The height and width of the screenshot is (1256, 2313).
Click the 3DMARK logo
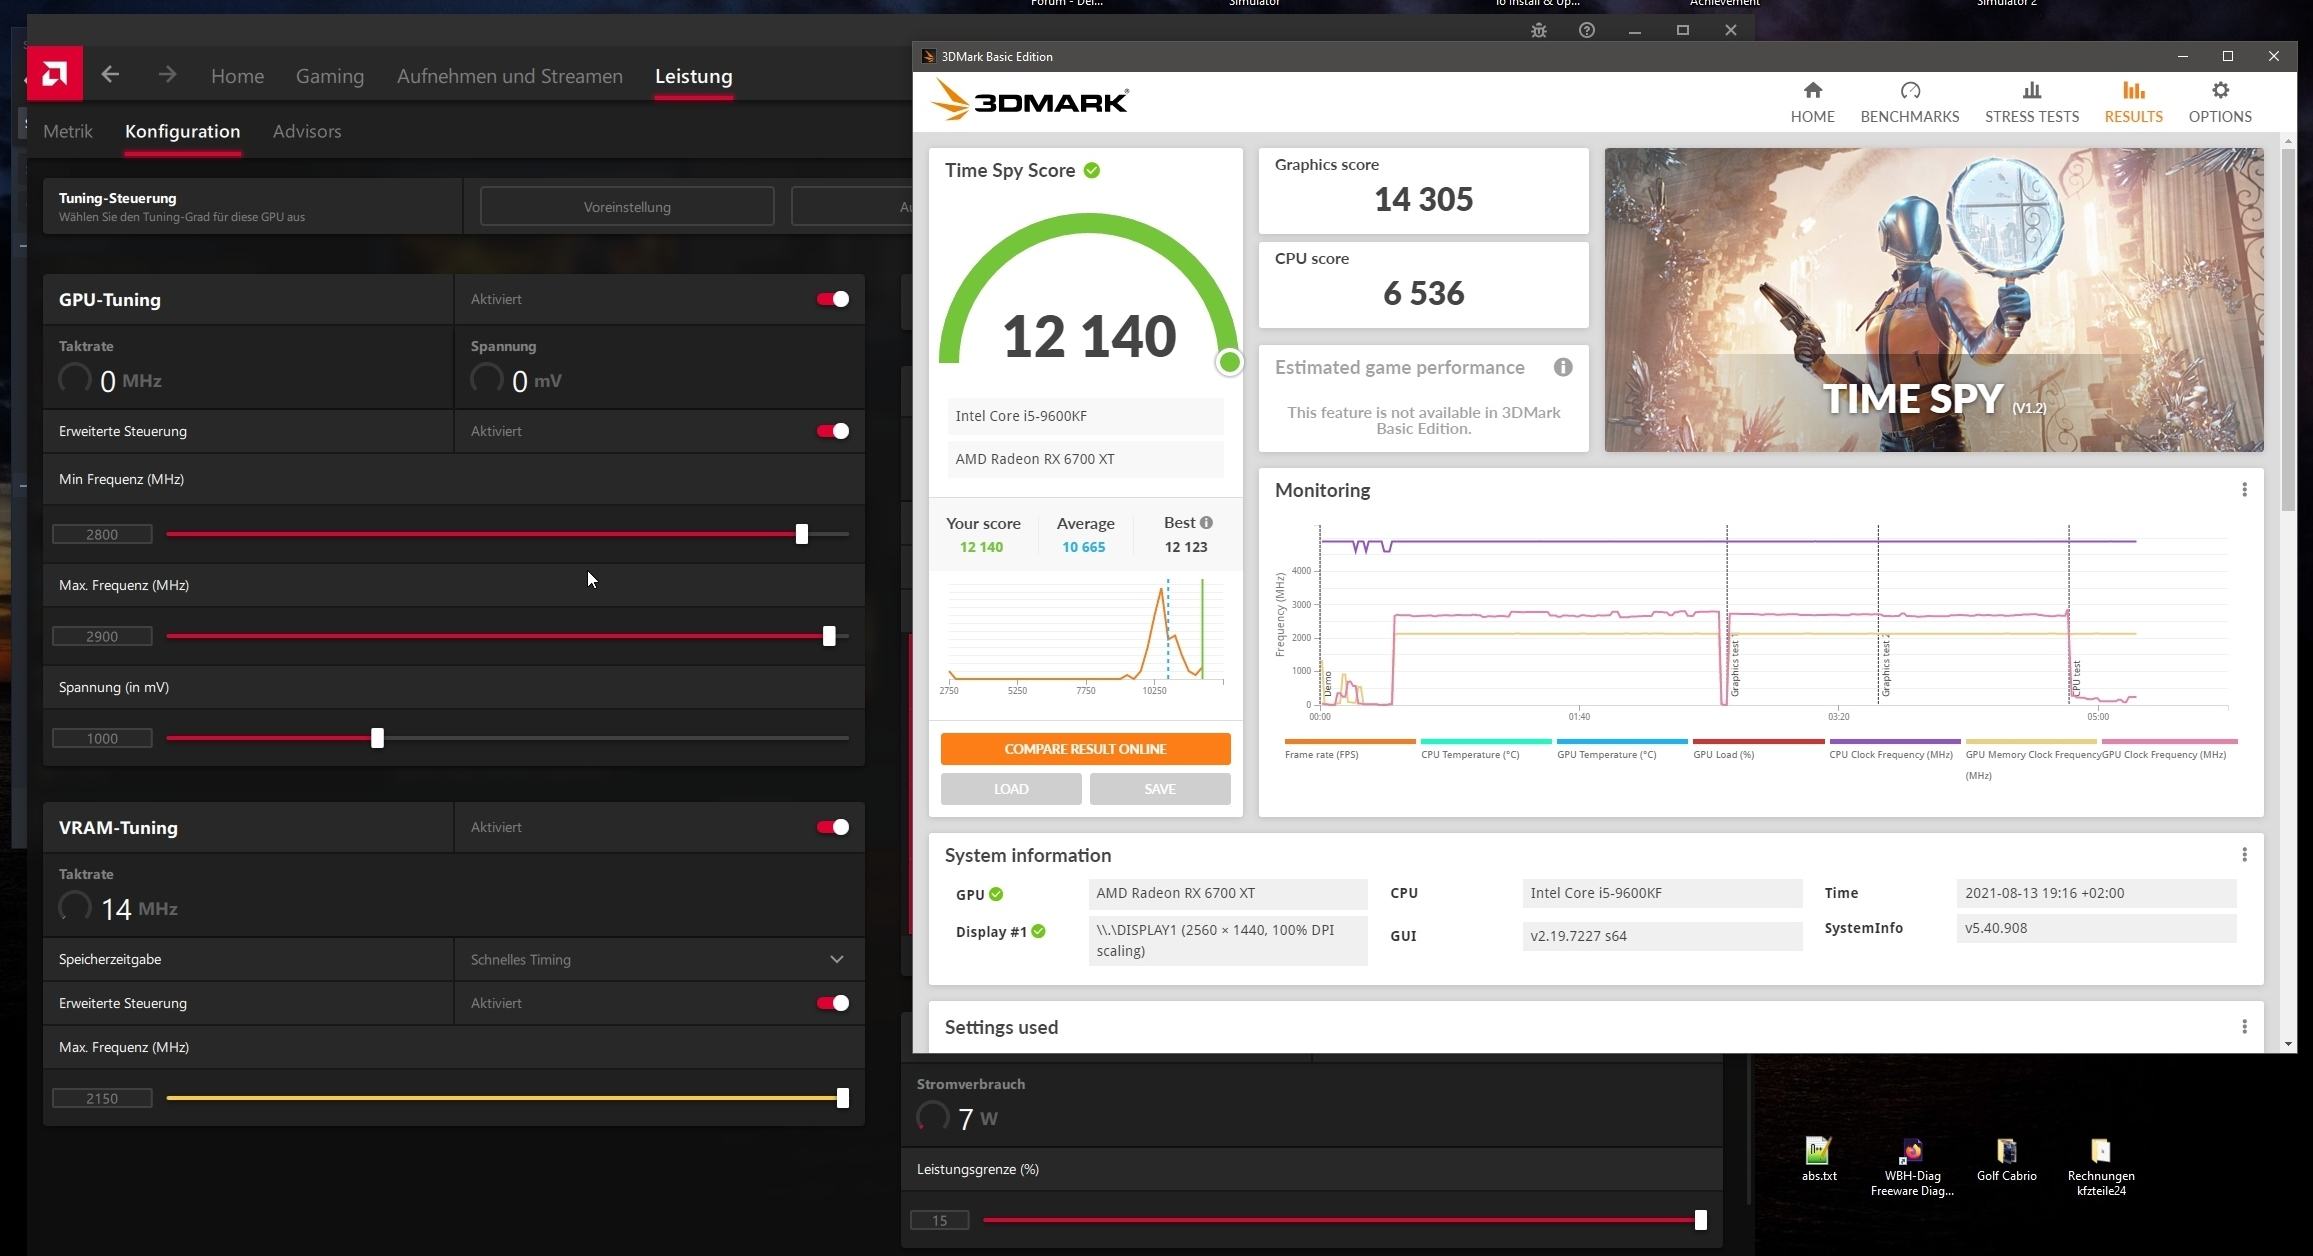(1029, 100)
